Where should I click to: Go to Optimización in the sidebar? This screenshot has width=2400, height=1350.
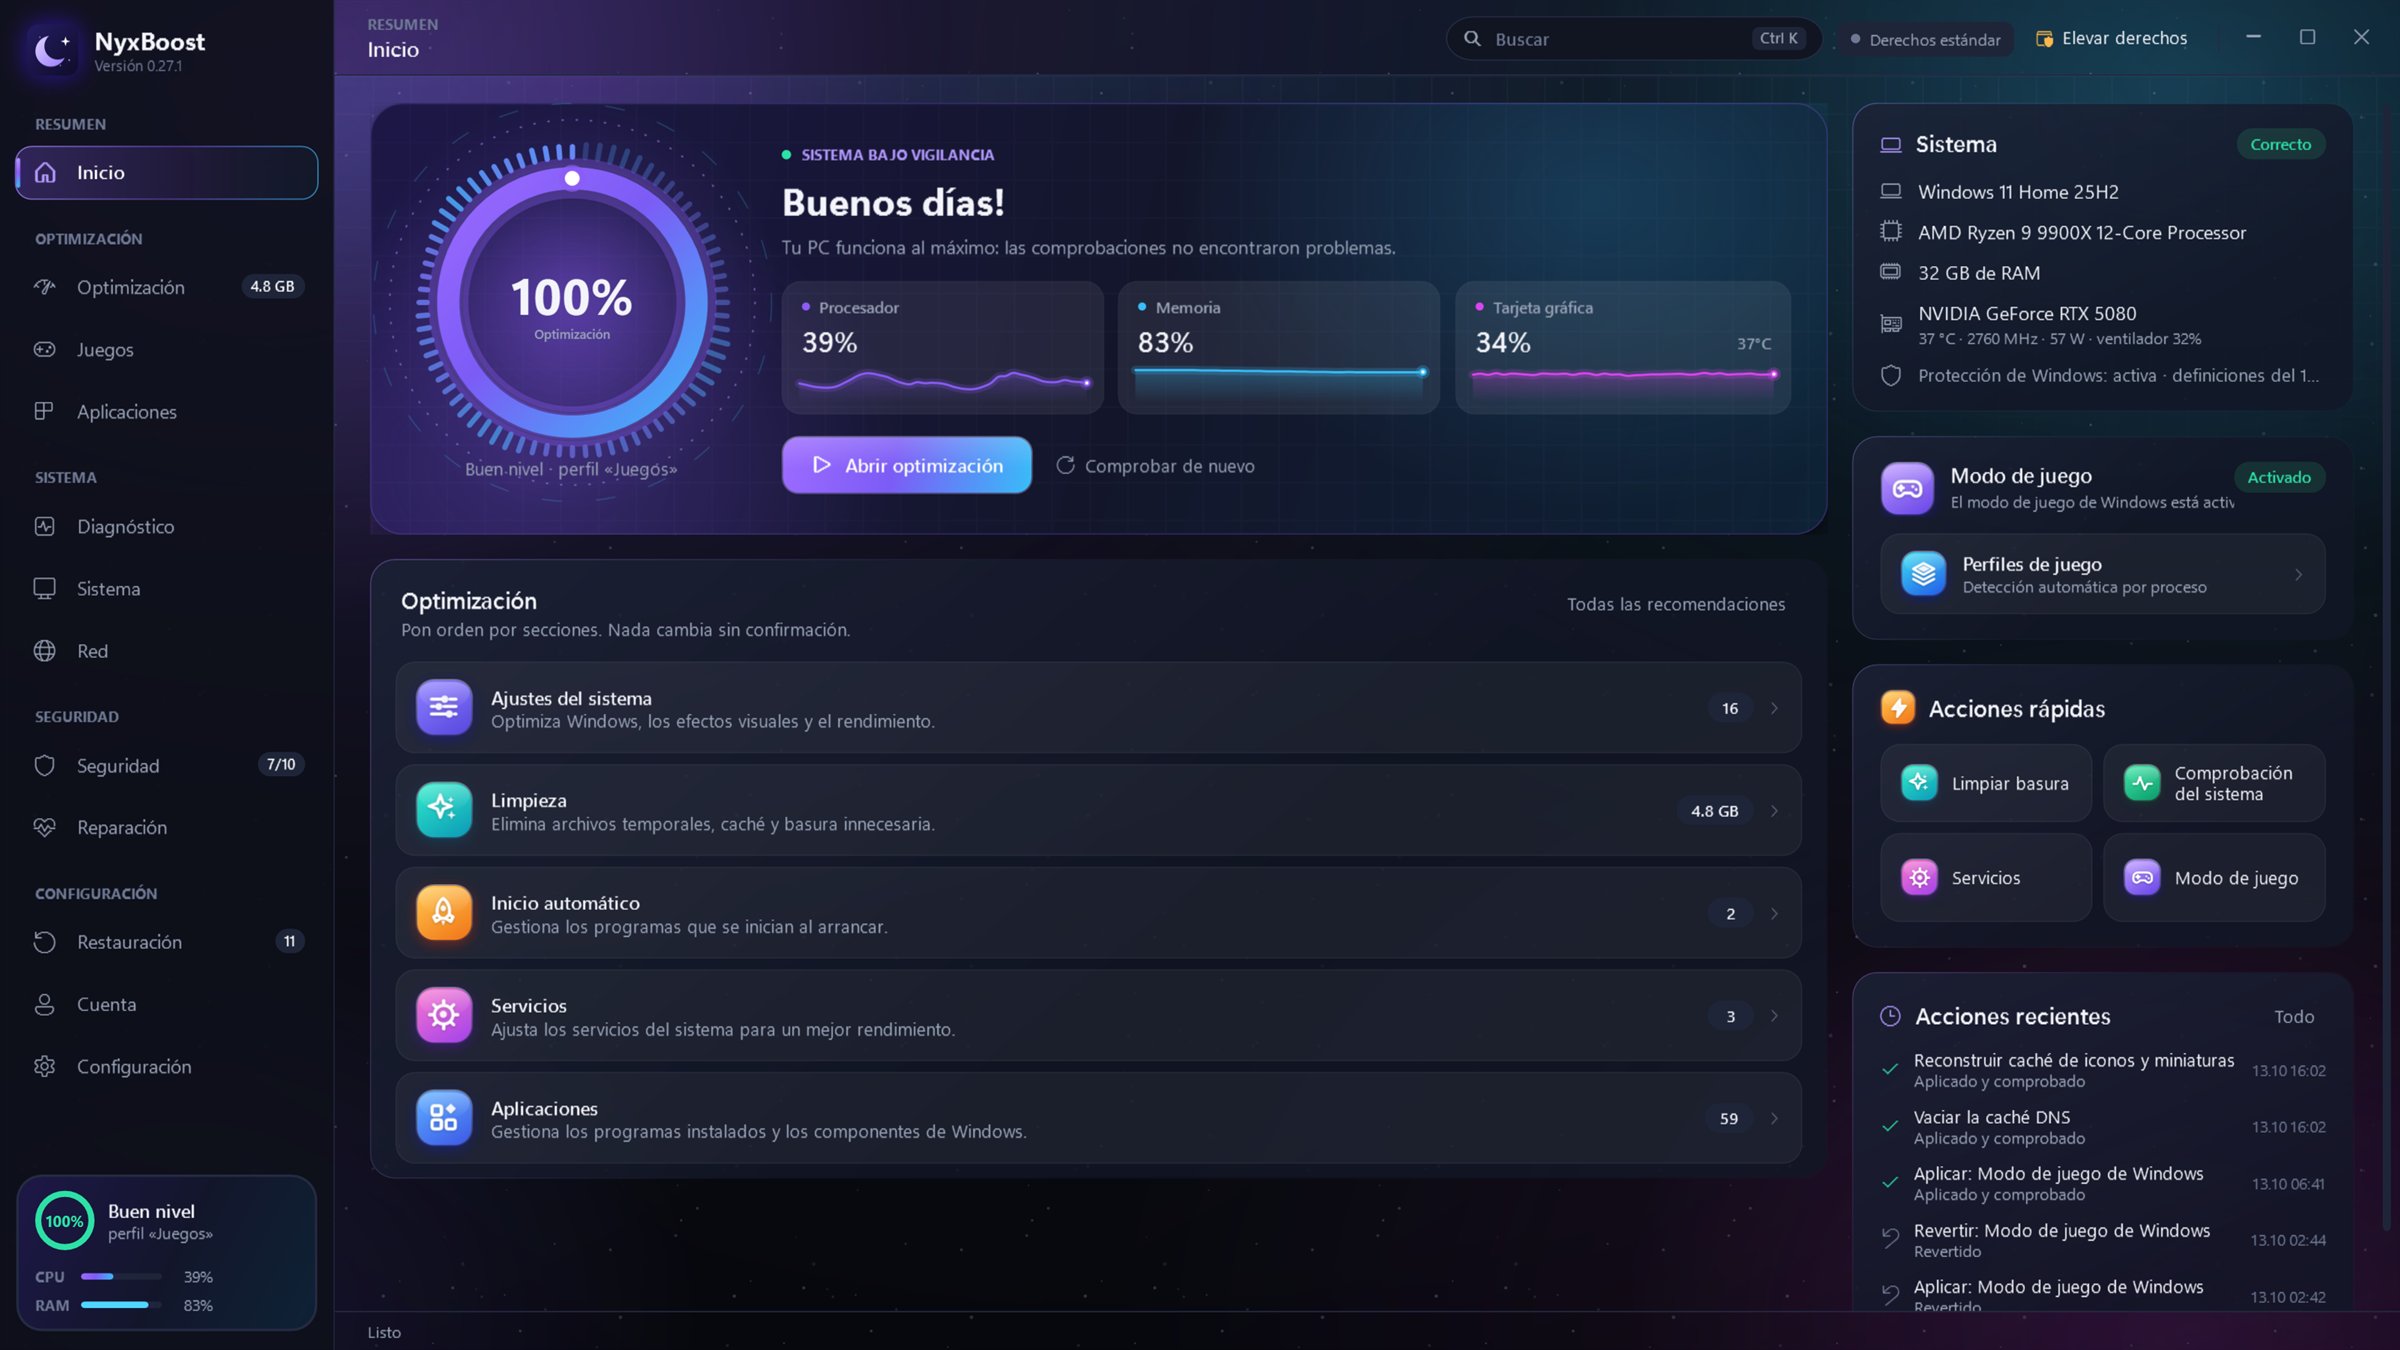point(167,287)
